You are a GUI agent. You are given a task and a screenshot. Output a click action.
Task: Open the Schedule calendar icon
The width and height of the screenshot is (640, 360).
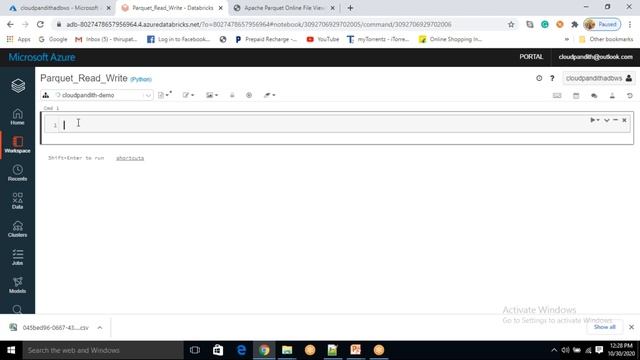576,96
